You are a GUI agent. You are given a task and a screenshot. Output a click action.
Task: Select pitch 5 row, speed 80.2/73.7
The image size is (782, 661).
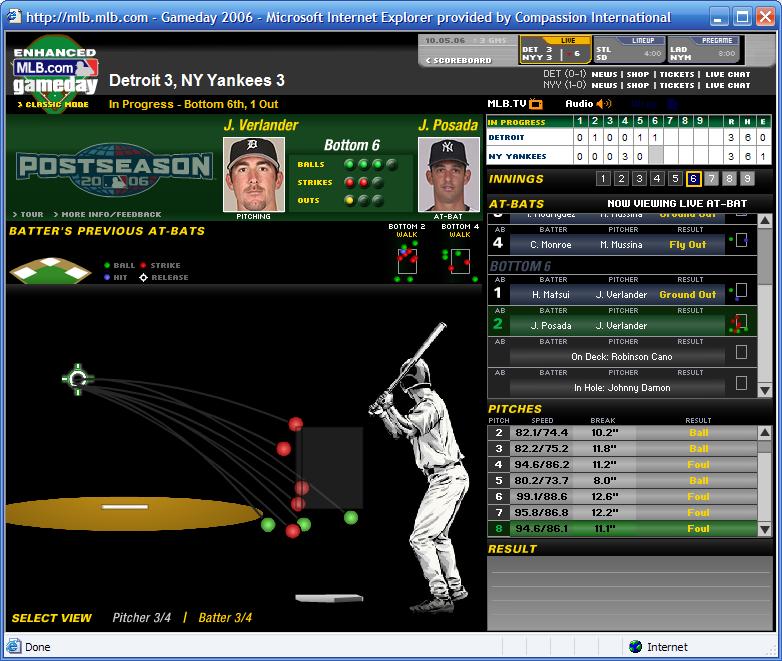tap(622, 480)
